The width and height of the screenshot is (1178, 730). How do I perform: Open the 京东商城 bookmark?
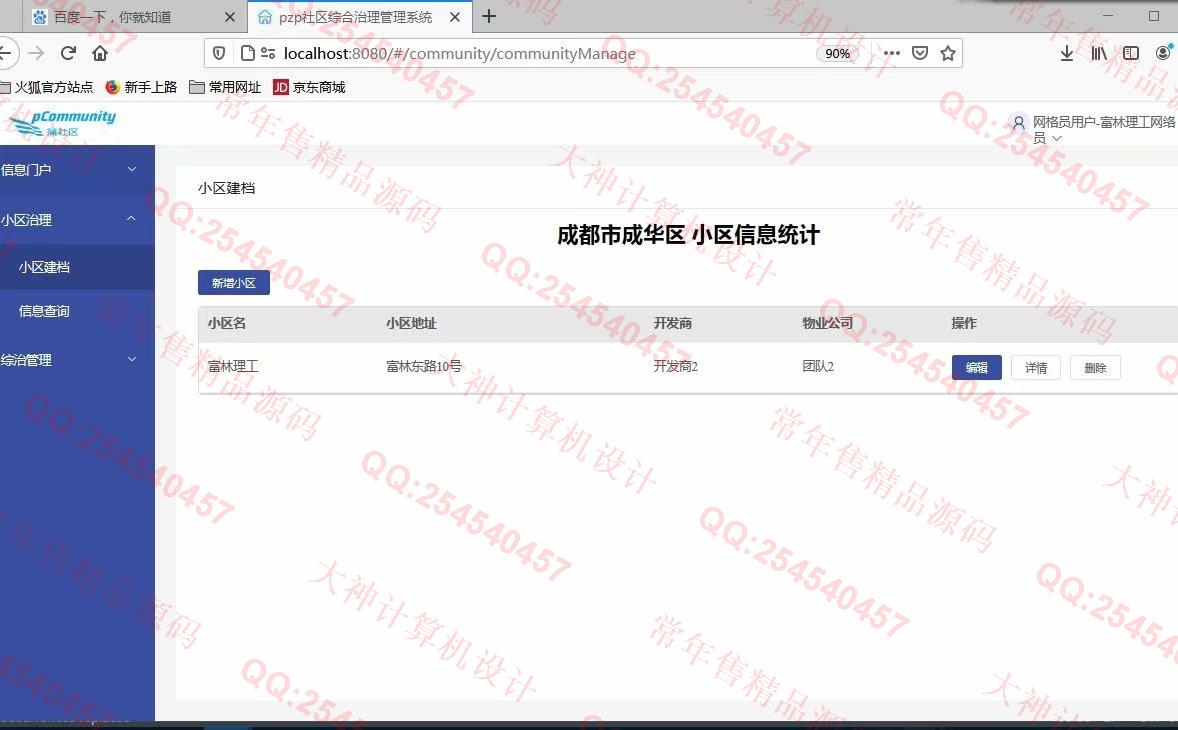click(x=310, y=87)
